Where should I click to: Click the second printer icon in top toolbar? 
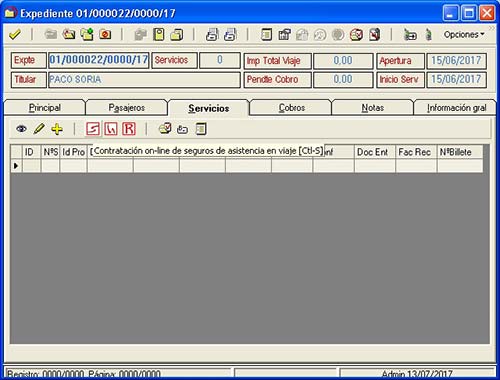click(230, 35)
